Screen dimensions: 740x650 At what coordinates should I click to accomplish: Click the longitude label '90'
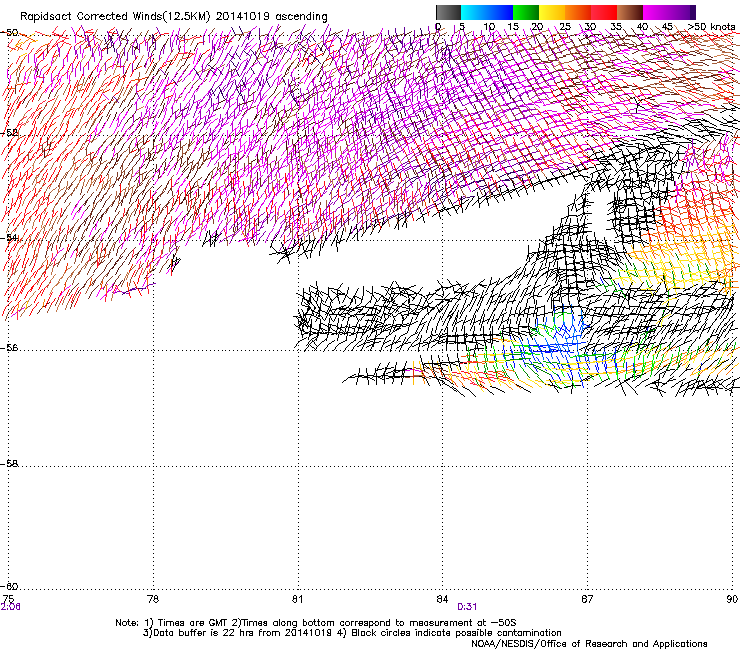tap(732, 599)
